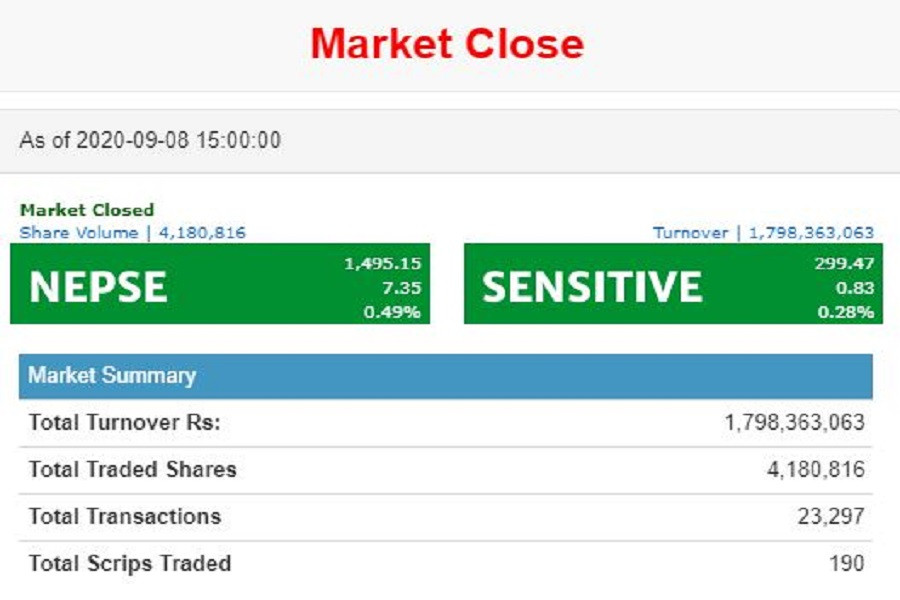Click the Total Turnover amount in the summary table

[794, 422]
